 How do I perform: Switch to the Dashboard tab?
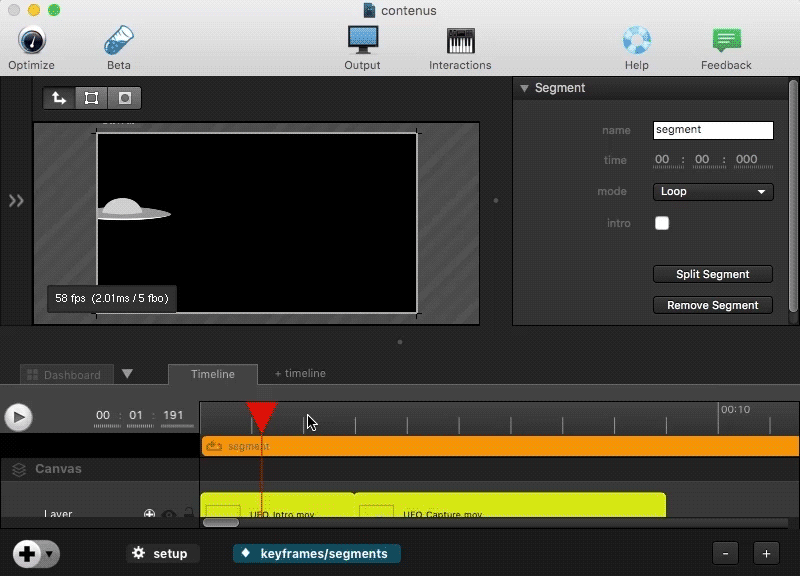point(66,375)
